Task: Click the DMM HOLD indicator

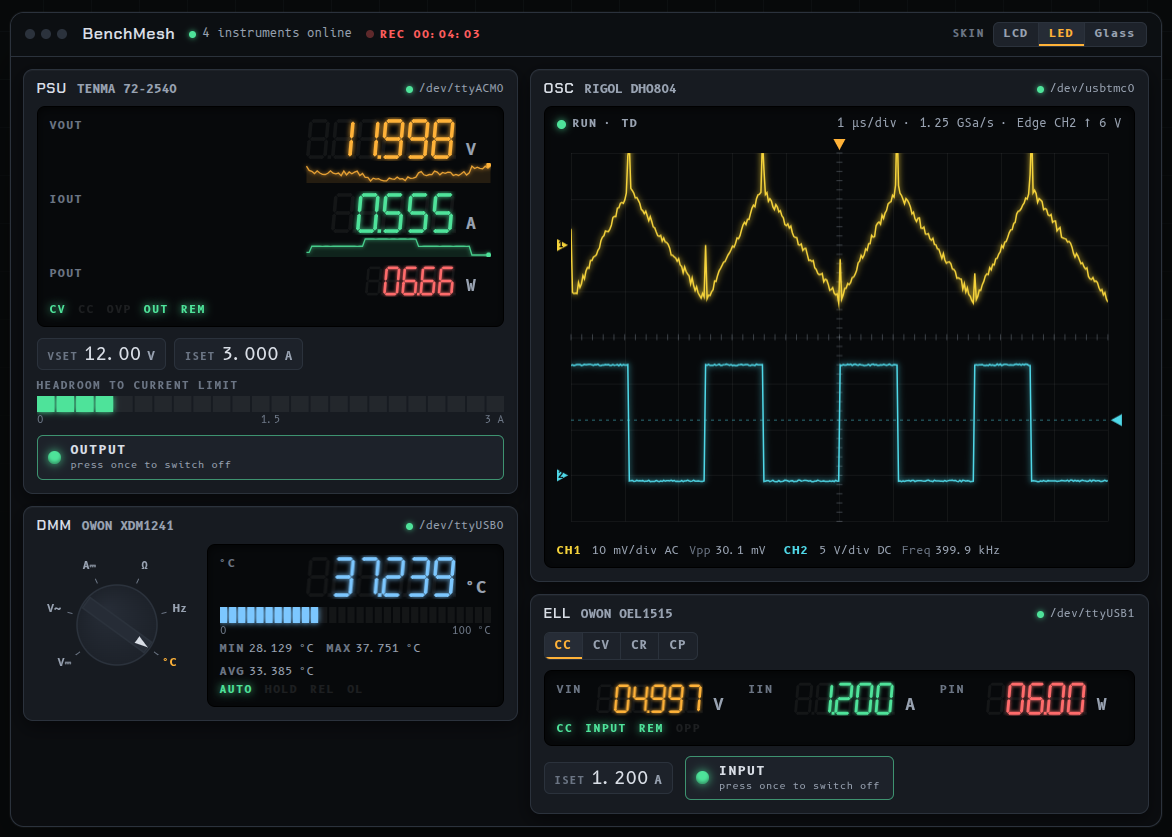Action: [280, 690]
